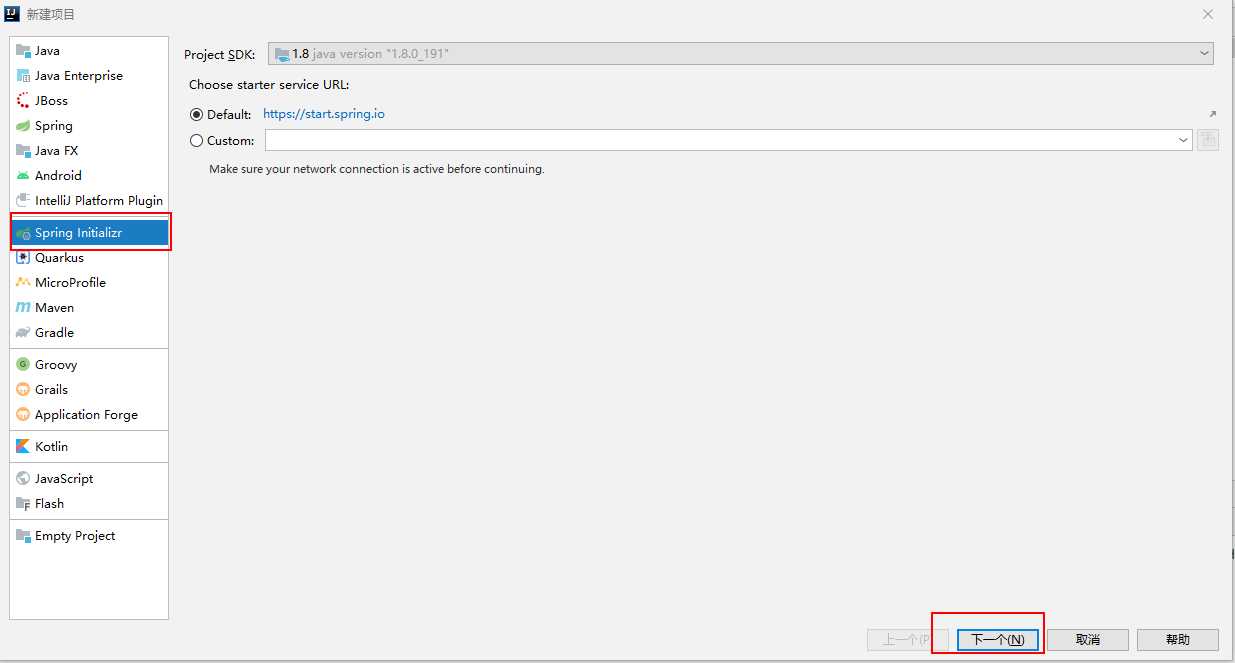Image resolution: width=1235 pixels, height=663 pixels.
Task: Click the 'Project SDK:' label
Action: pyautogui.click(x=220, y=54)
